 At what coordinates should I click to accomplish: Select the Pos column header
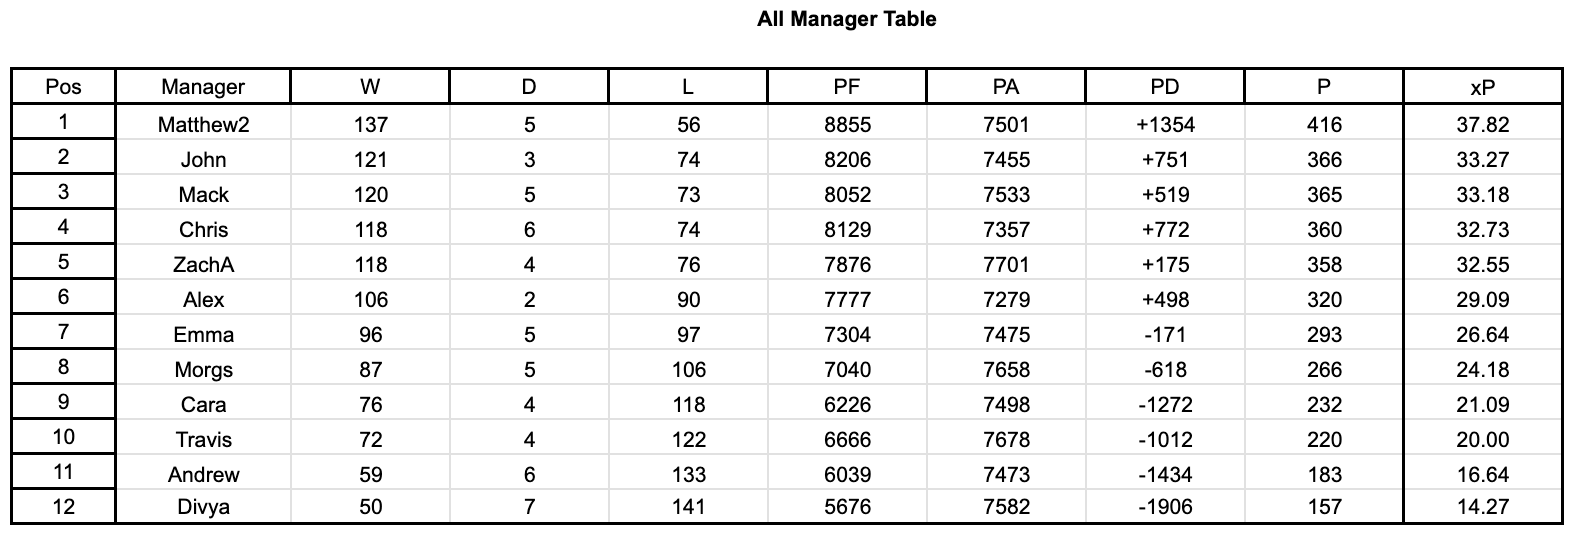pos(63,87)
